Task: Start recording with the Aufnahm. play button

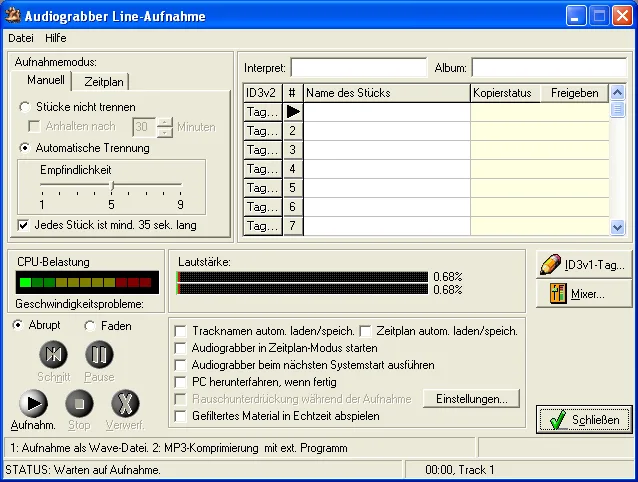Action: pyautogui.click(x=33, y=403)
